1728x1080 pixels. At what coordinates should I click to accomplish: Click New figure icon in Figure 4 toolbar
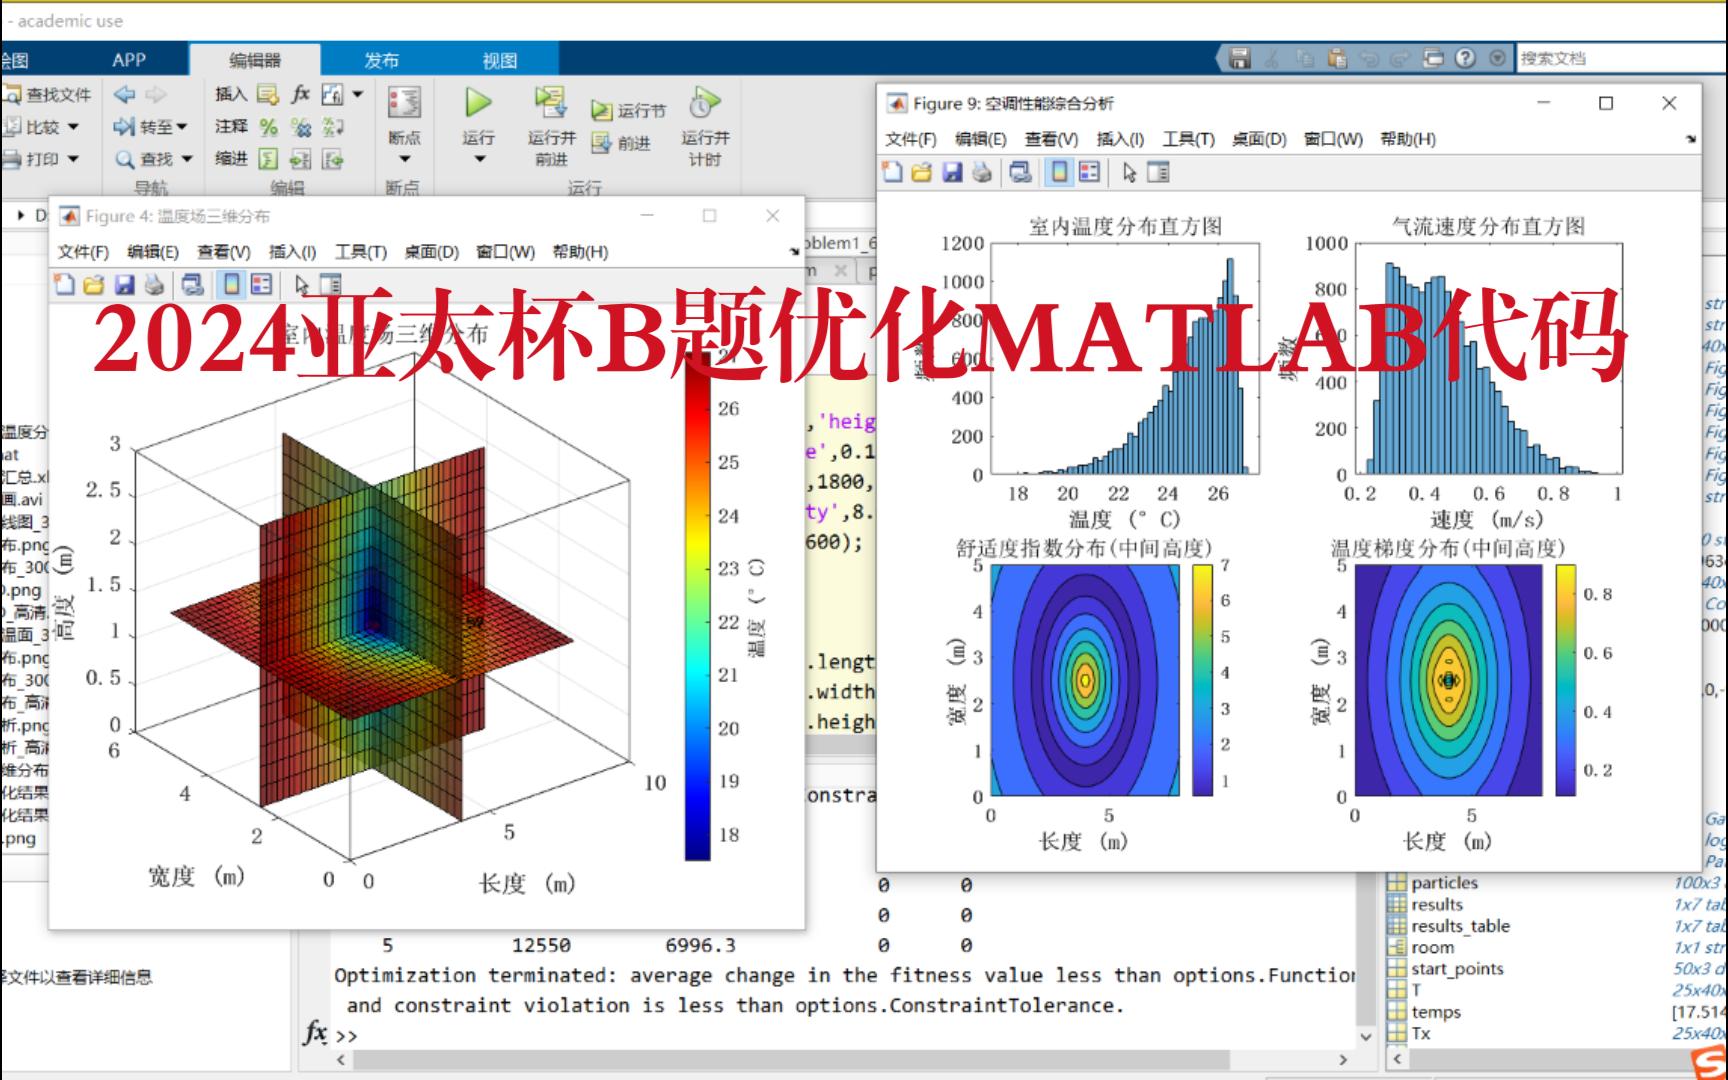[64, 285]
